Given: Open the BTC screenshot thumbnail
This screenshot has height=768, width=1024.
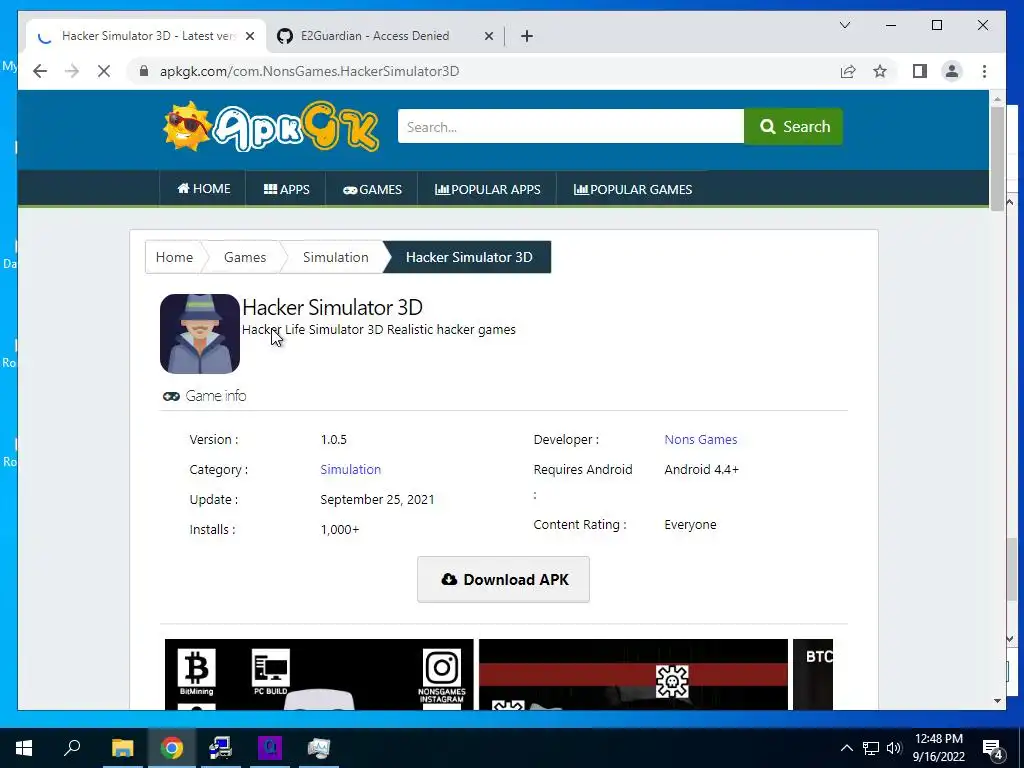Looking at the screenshot, I should 813,675.
